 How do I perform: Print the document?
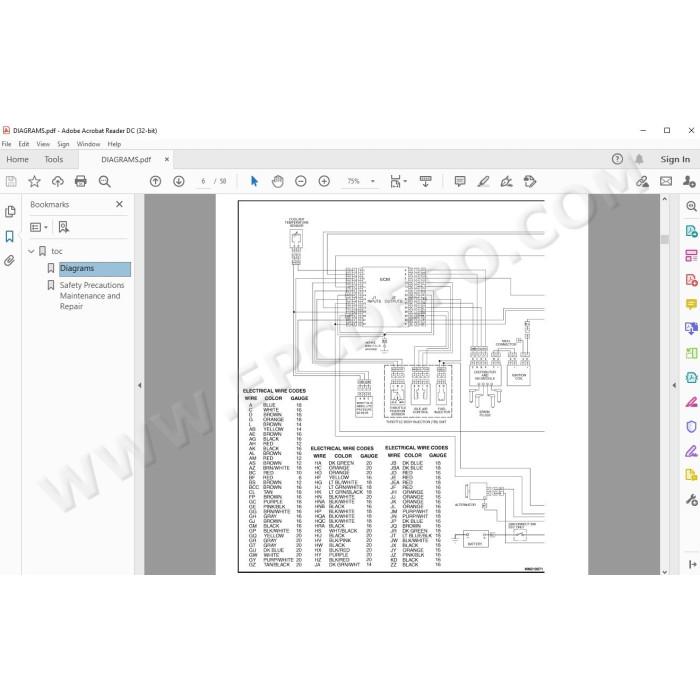pyautogui.click(x=81, y=181)
